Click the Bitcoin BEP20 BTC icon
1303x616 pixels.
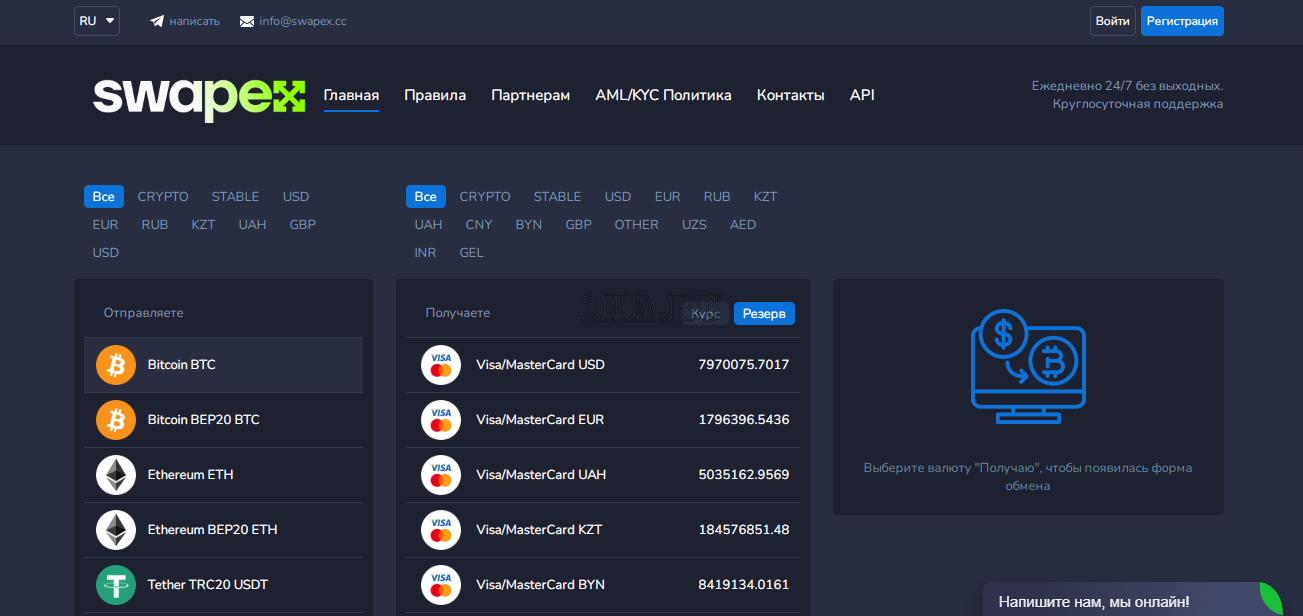pyautogui.click(x=116, y=420)
